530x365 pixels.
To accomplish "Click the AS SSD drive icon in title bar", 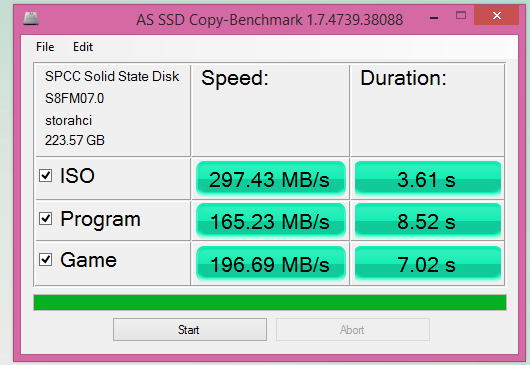I will [31, 18].
